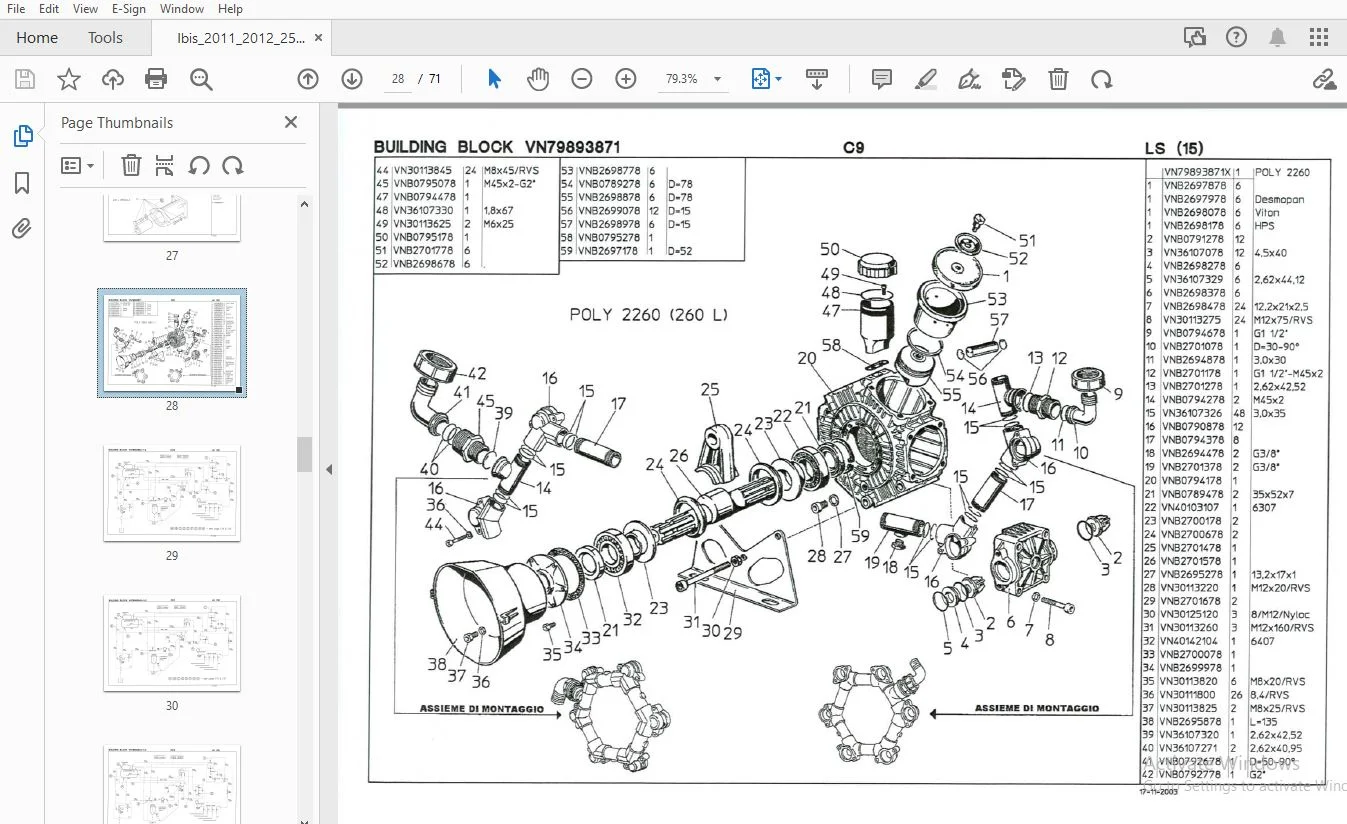Select the page 27 thumbnail

(172, 219)
